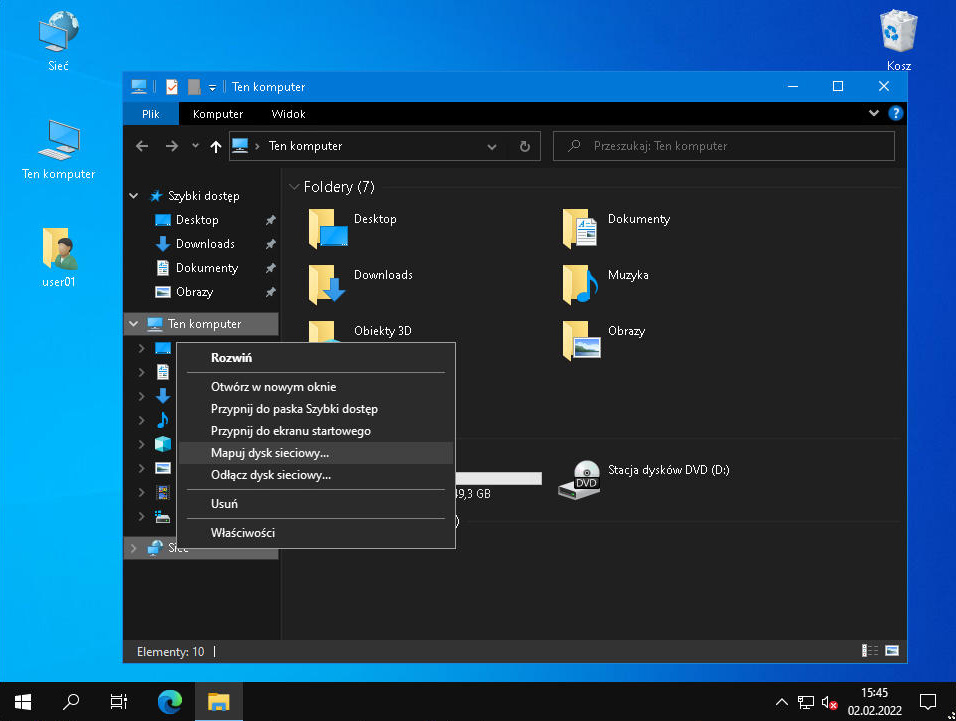Open the DVD drive (D:) icon

coord(585,479)
